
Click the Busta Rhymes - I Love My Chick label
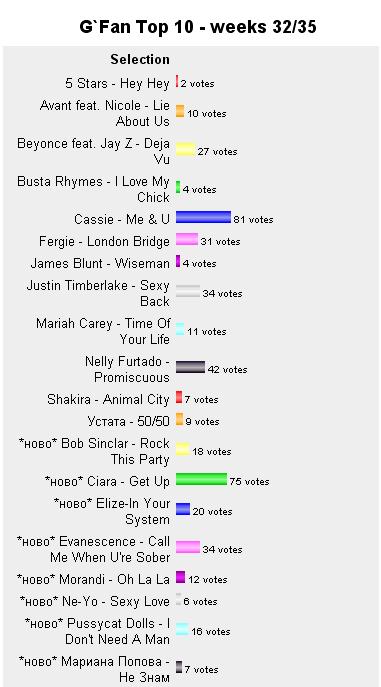(93, 189)
